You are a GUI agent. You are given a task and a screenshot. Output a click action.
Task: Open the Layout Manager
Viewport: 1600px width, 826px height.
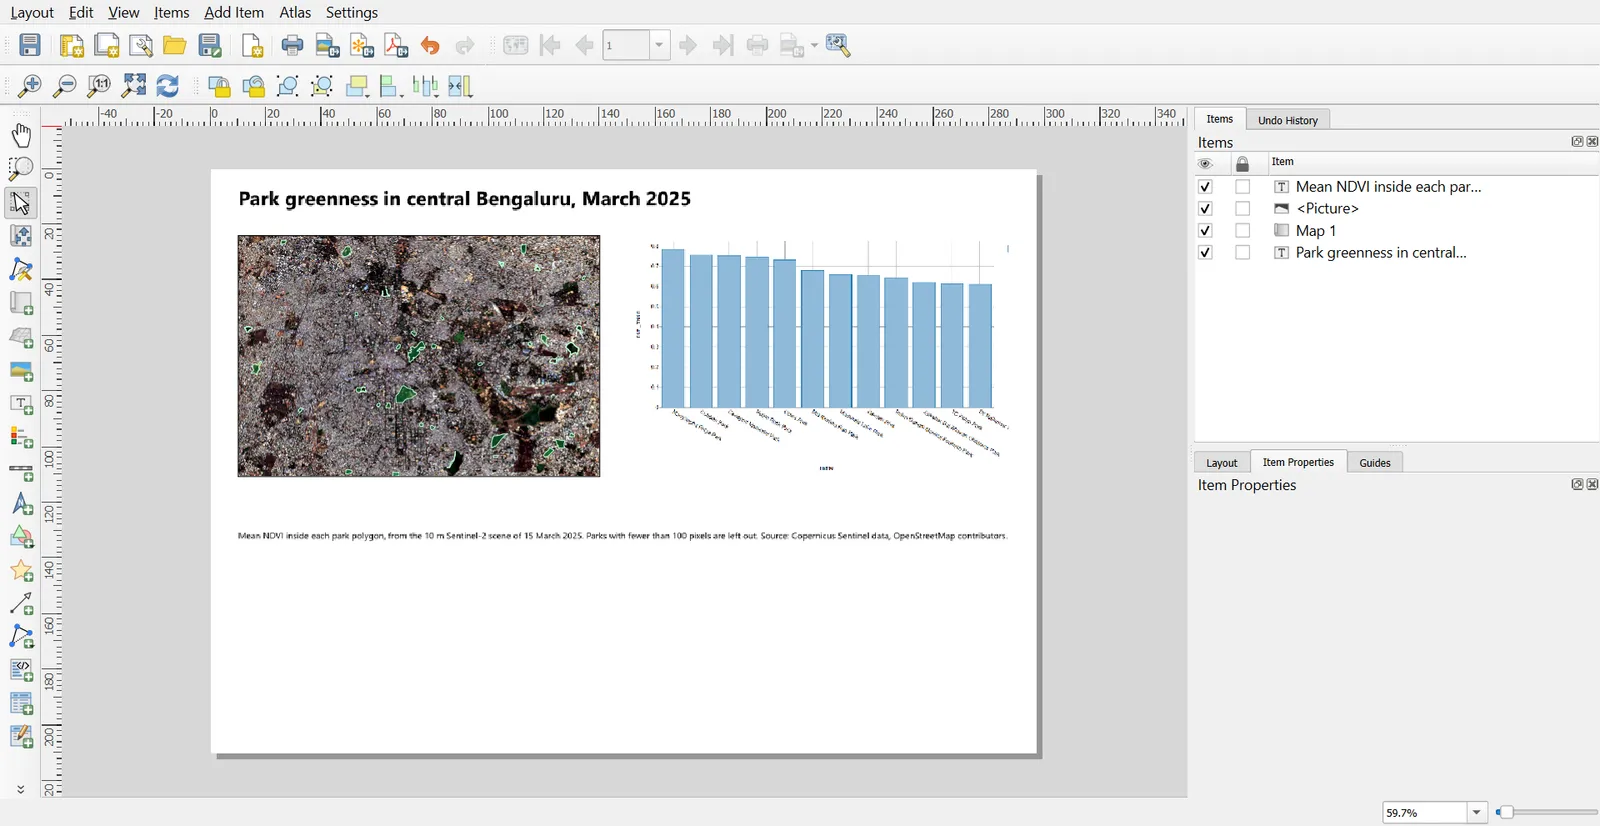[x=141, y=46]
